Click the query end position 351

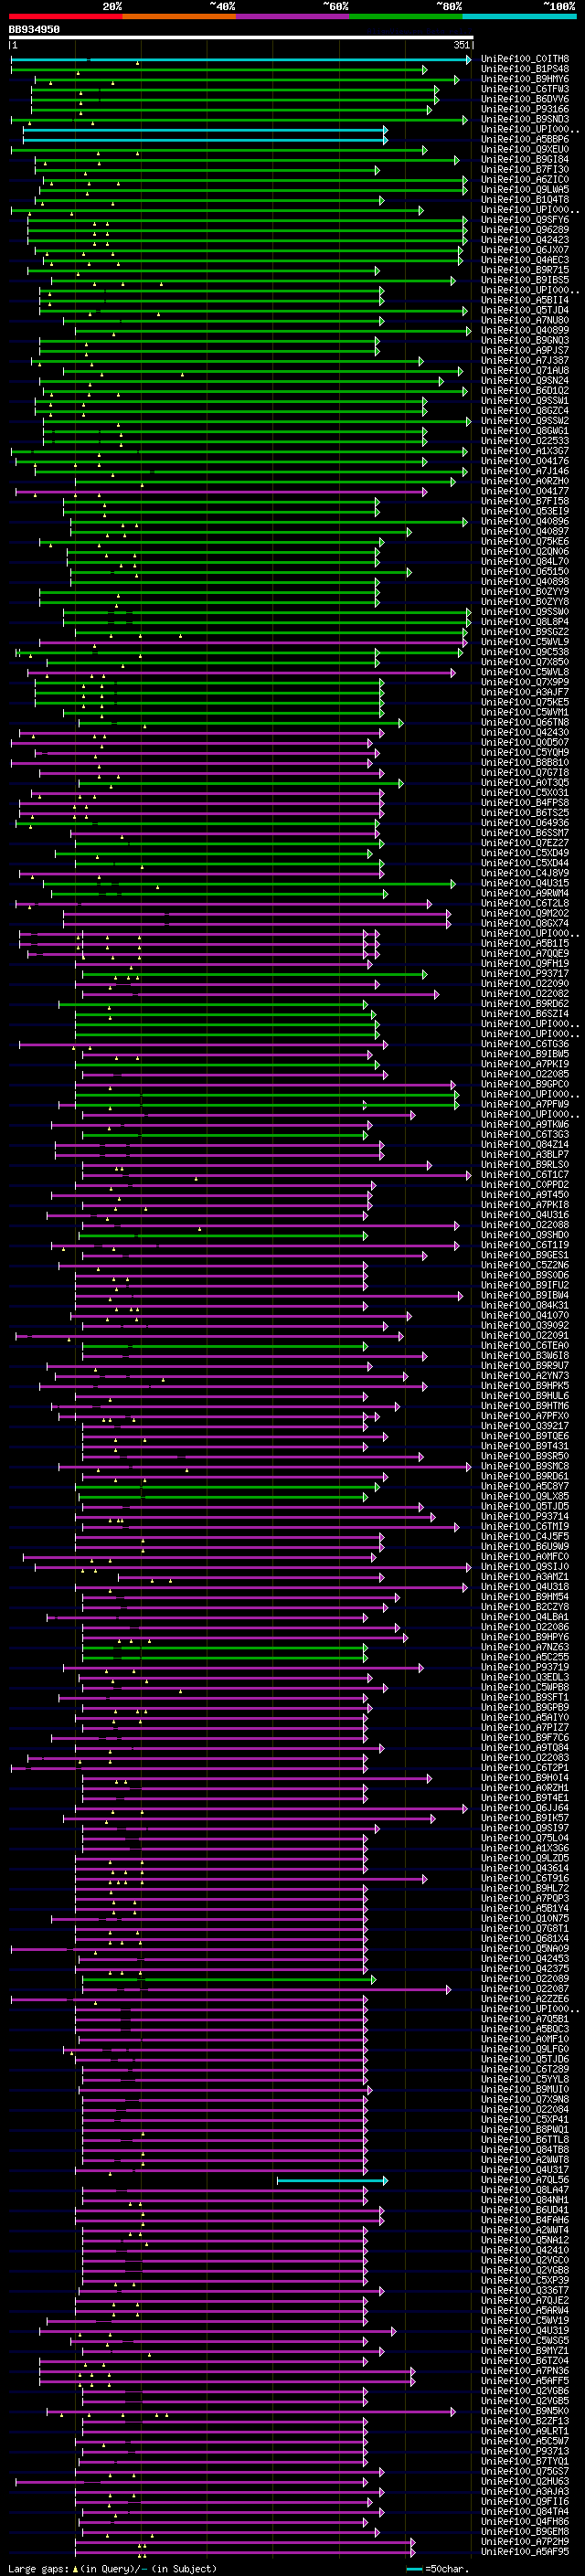pos(461,45)
